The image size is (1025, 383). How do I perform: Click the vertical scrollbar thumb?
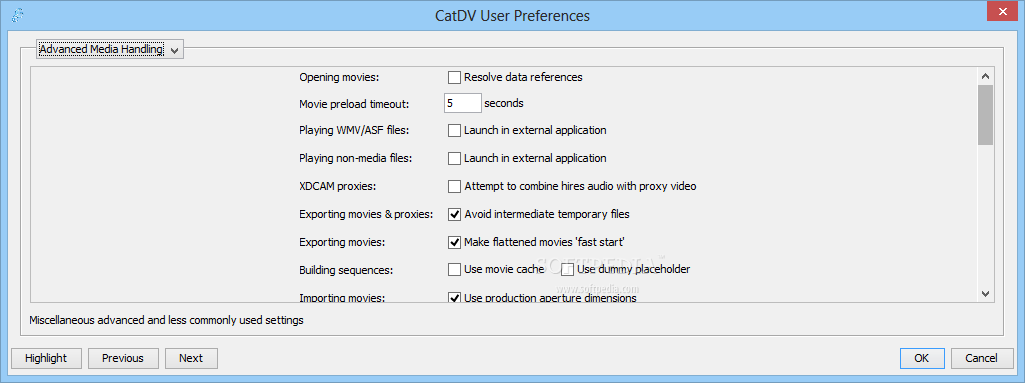[x=985, y=114]
